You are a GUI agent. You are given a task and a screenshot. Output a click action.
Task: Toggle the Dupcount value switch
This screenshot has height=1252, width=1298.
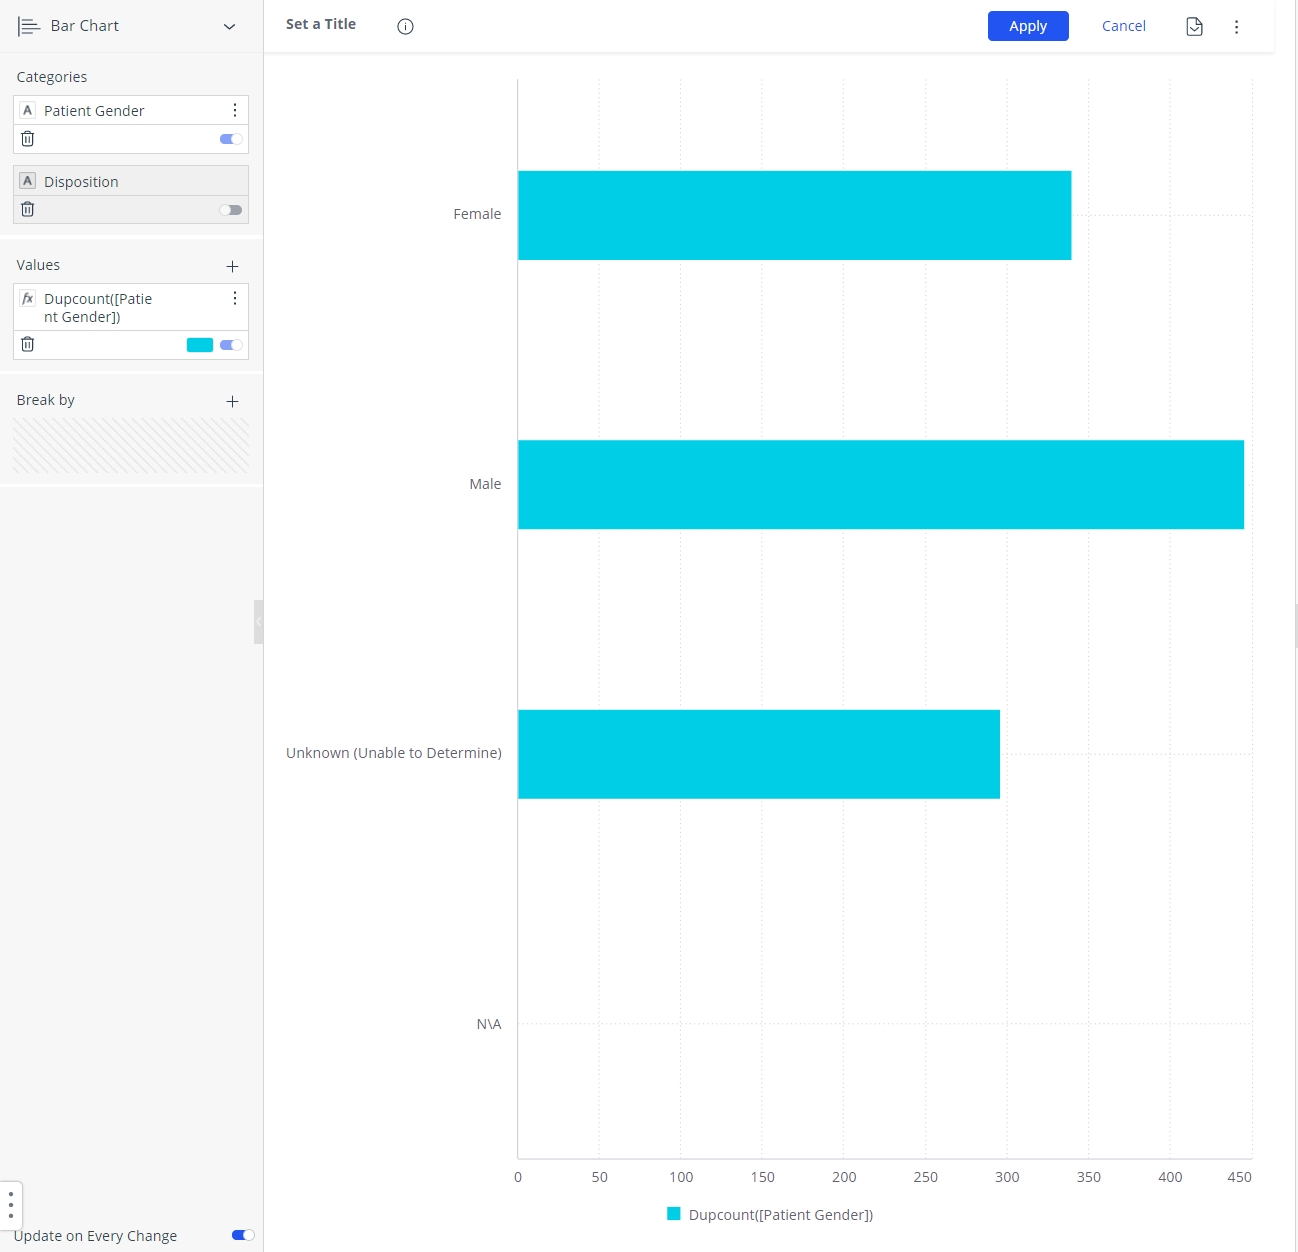tap(231, 345)
